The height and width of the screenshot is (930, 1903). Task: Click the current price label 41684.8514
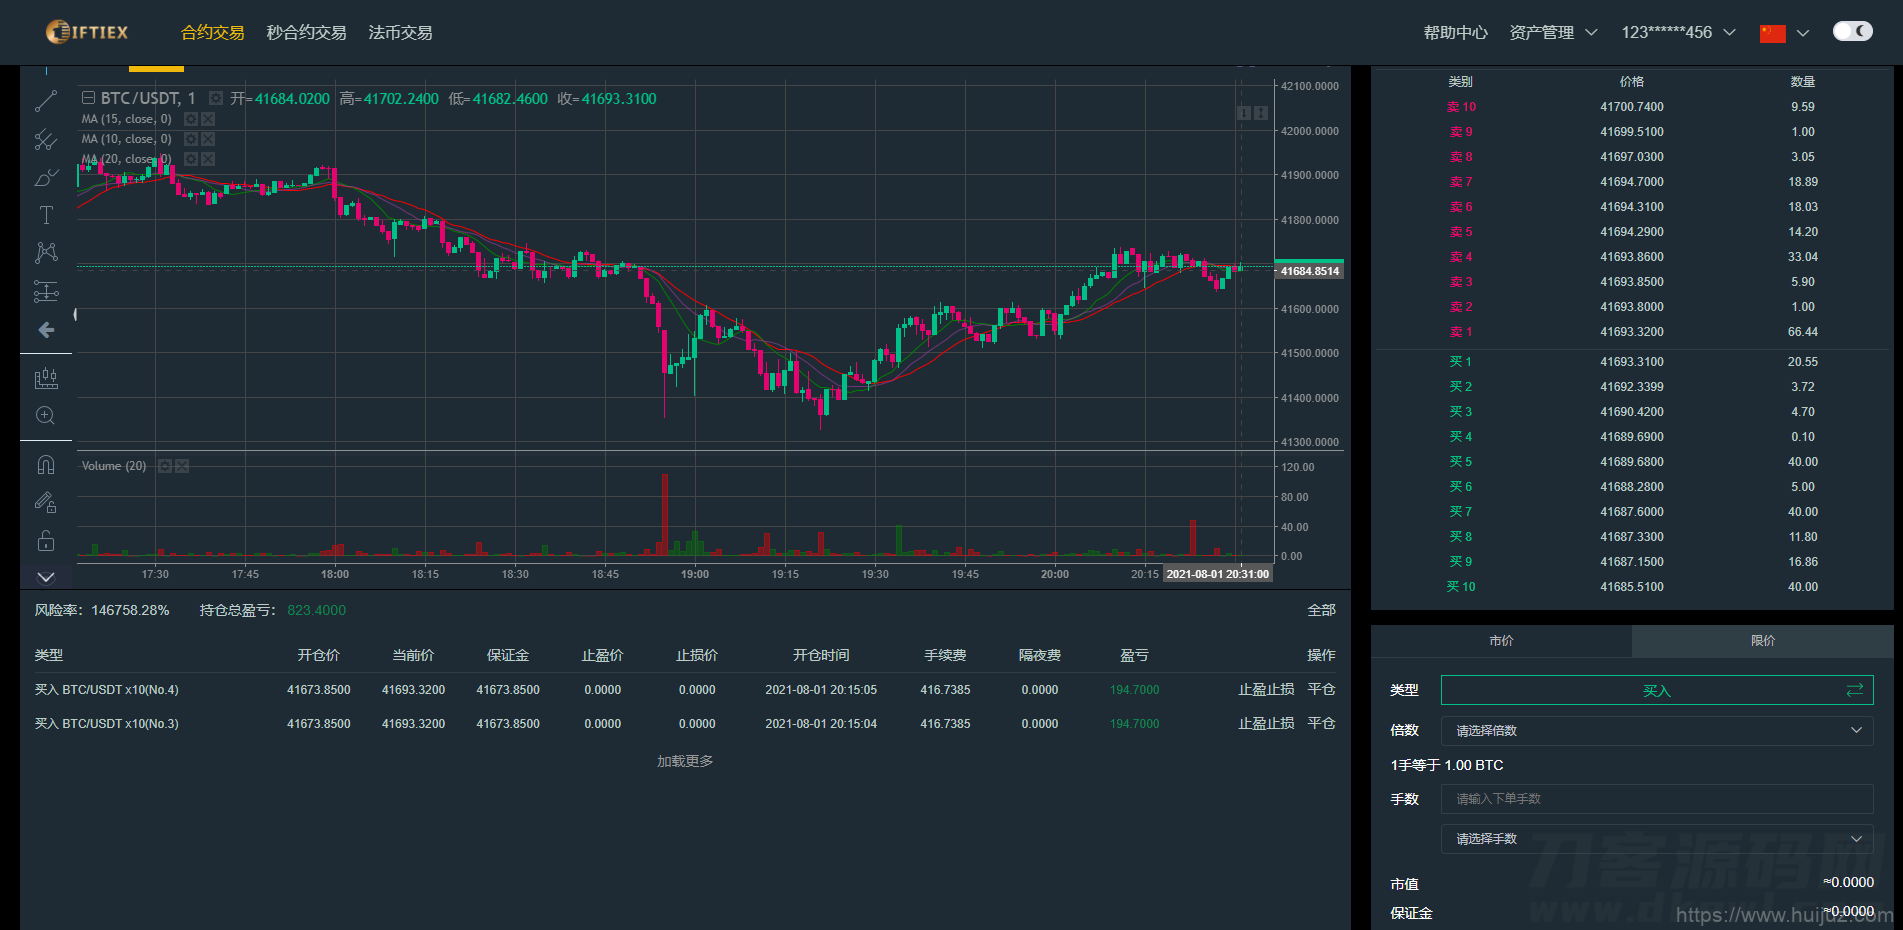(1309, 271)
